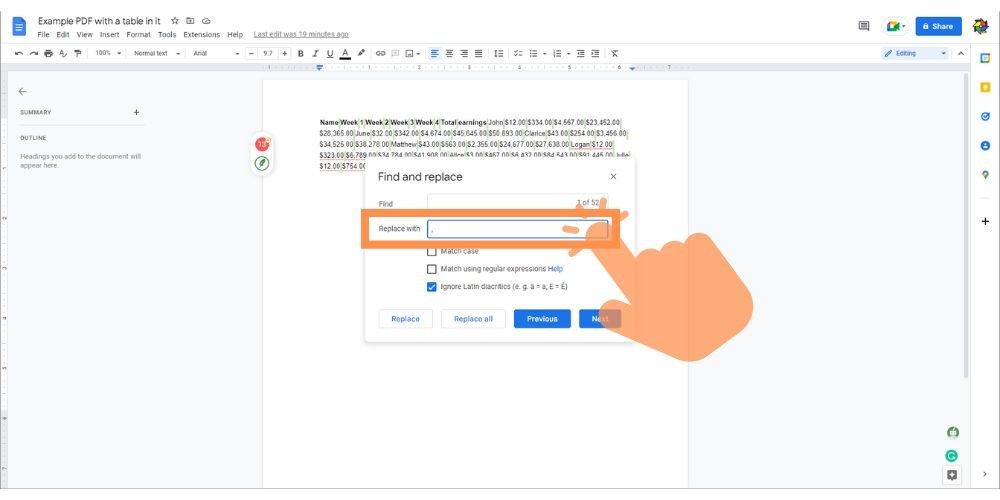The width and height of the screenshot is (1000, 500).
Task: Toggle the Match case checkbox
Action: (432, 251)
